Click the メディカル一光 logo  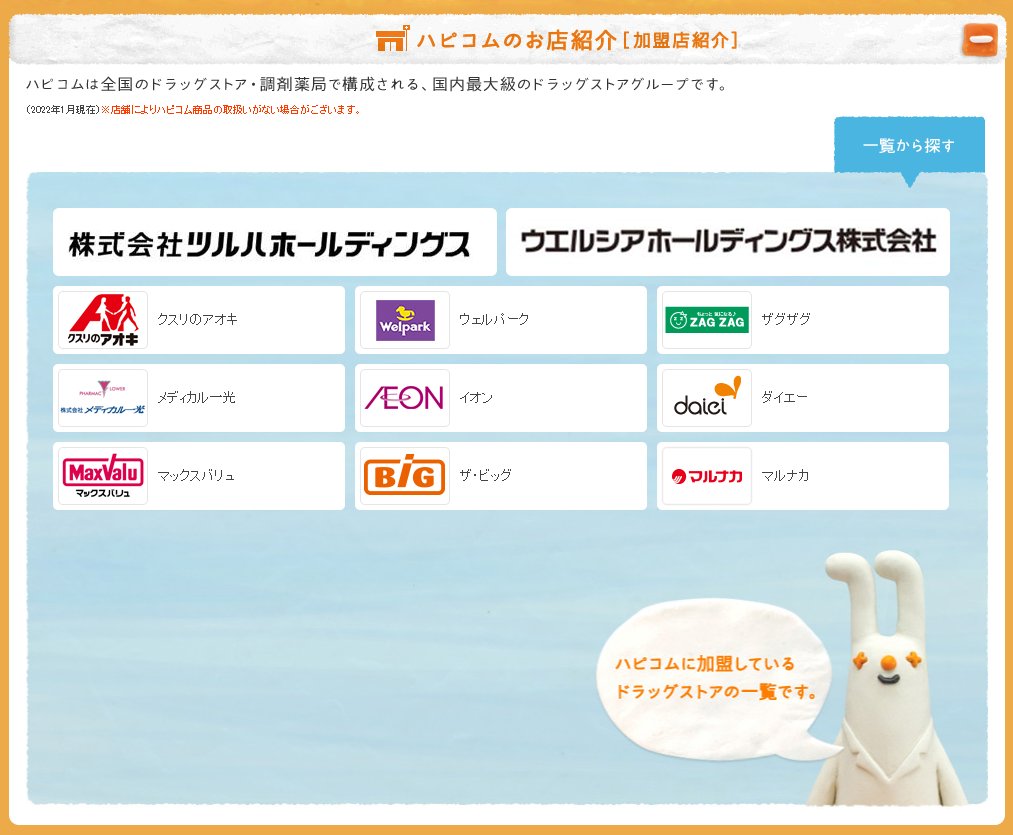103,398
